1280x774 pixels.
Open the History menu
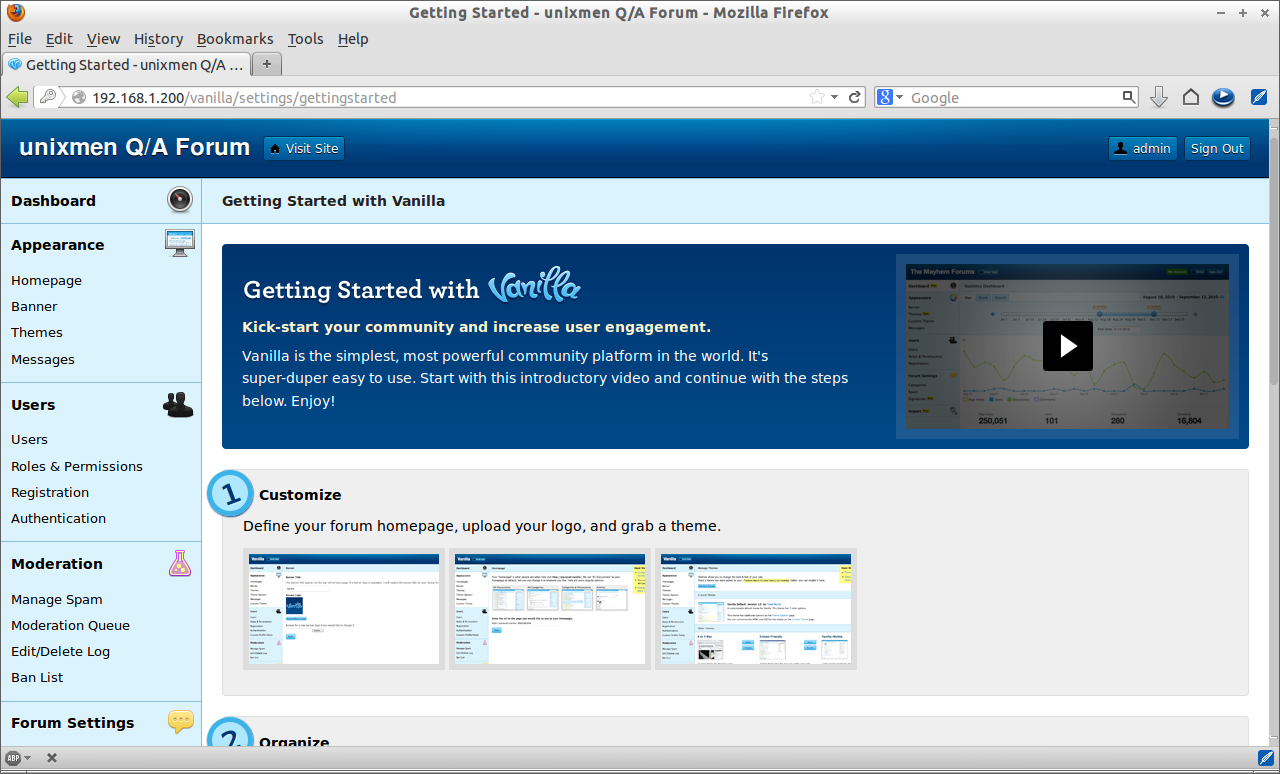[x=158, y=39]
